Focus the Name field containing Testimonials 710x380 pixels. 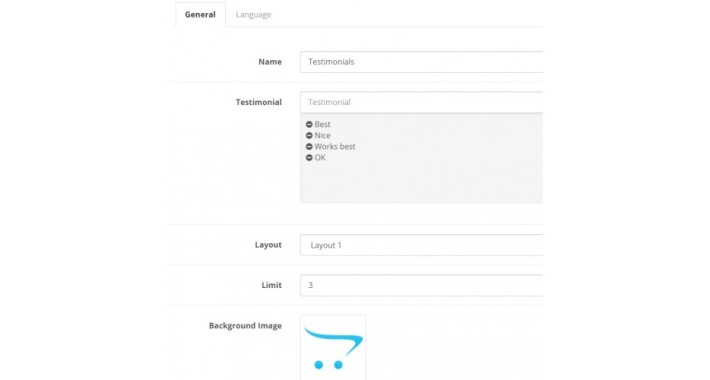(421, 62)
